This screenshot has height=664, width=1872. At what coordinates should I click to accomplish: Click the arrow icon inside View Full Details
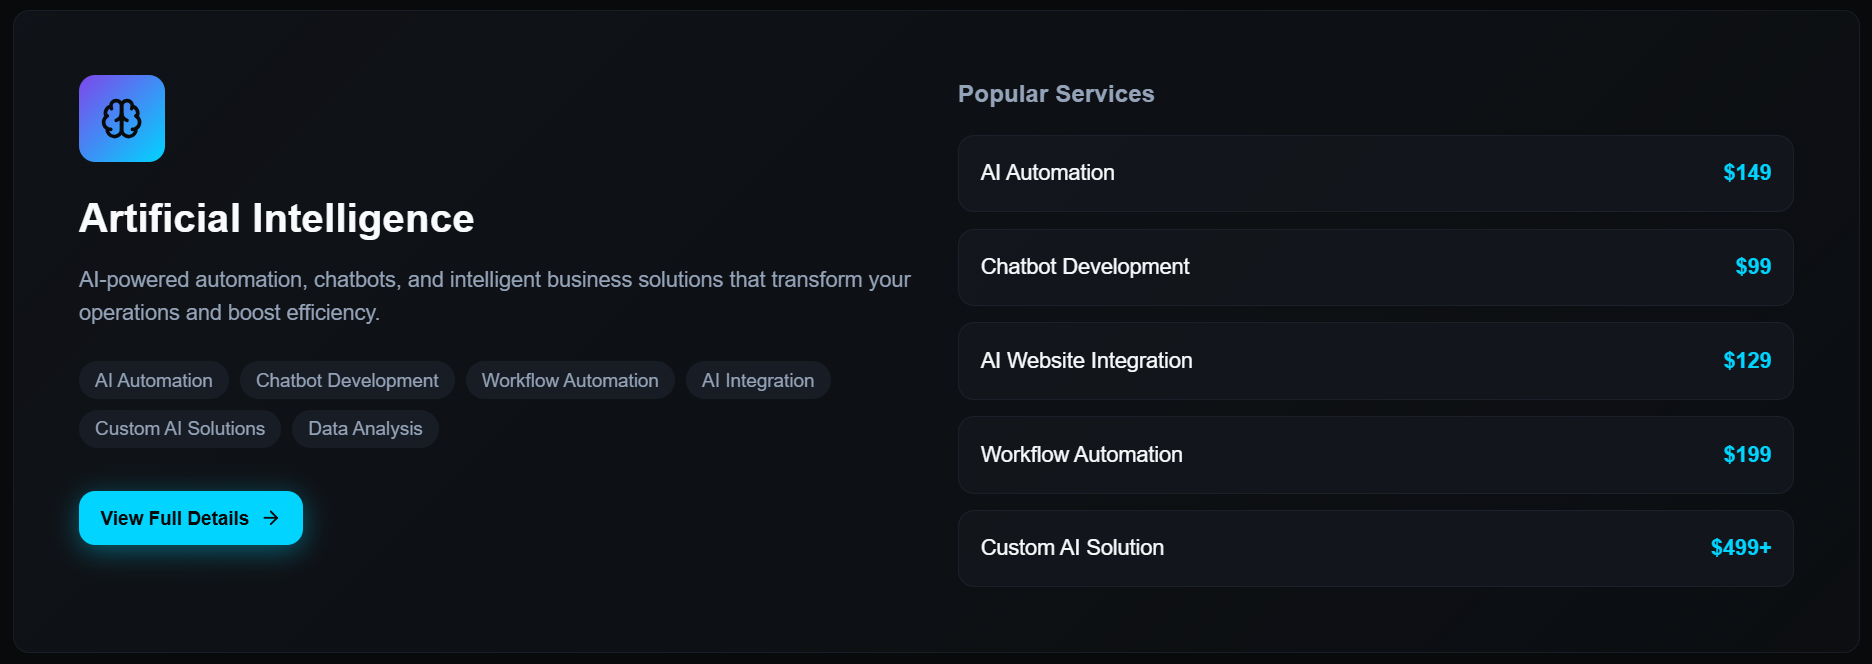[269, 518]
